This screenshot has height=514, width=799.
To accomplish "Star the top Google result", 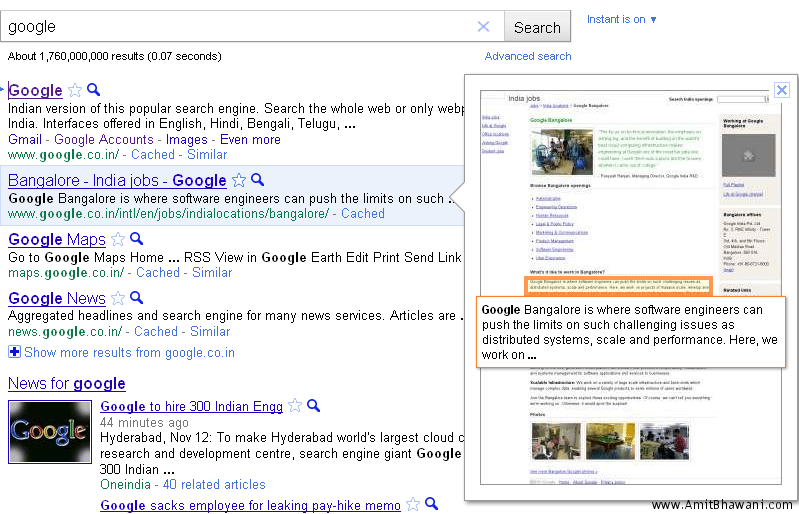I will pyautogui.click(x=75, y=90).
